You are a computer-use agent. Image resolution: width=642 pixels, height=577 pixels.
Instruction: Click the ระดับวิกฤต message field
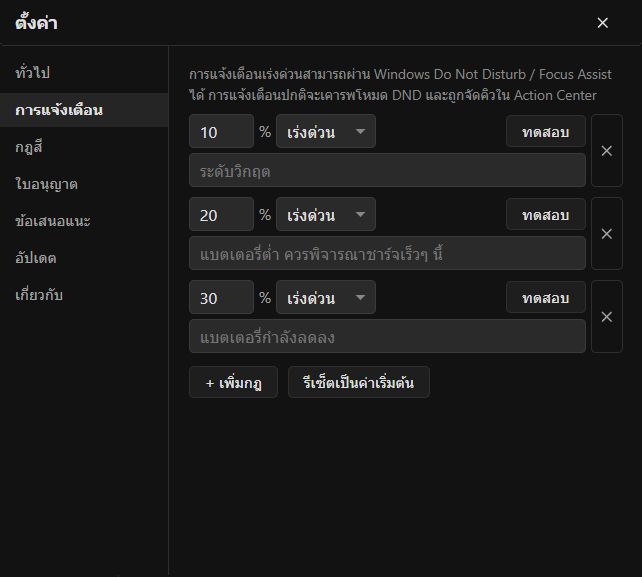tap(387, 170)
